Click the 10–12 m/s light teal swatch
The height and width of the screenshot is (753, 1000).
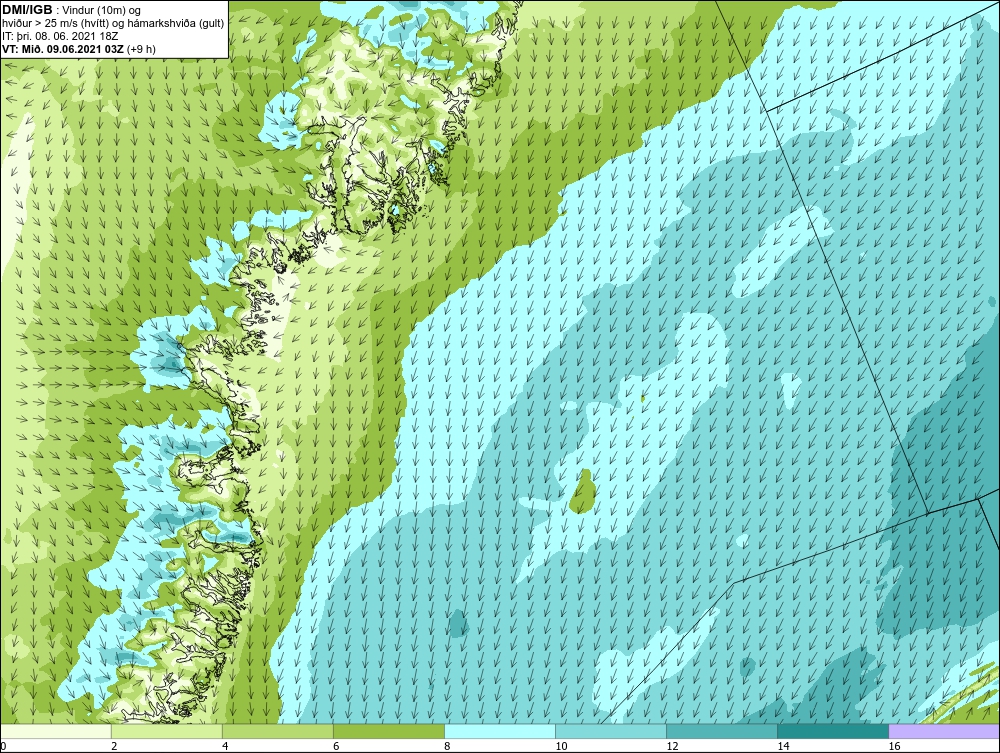(x=611, y=732)
